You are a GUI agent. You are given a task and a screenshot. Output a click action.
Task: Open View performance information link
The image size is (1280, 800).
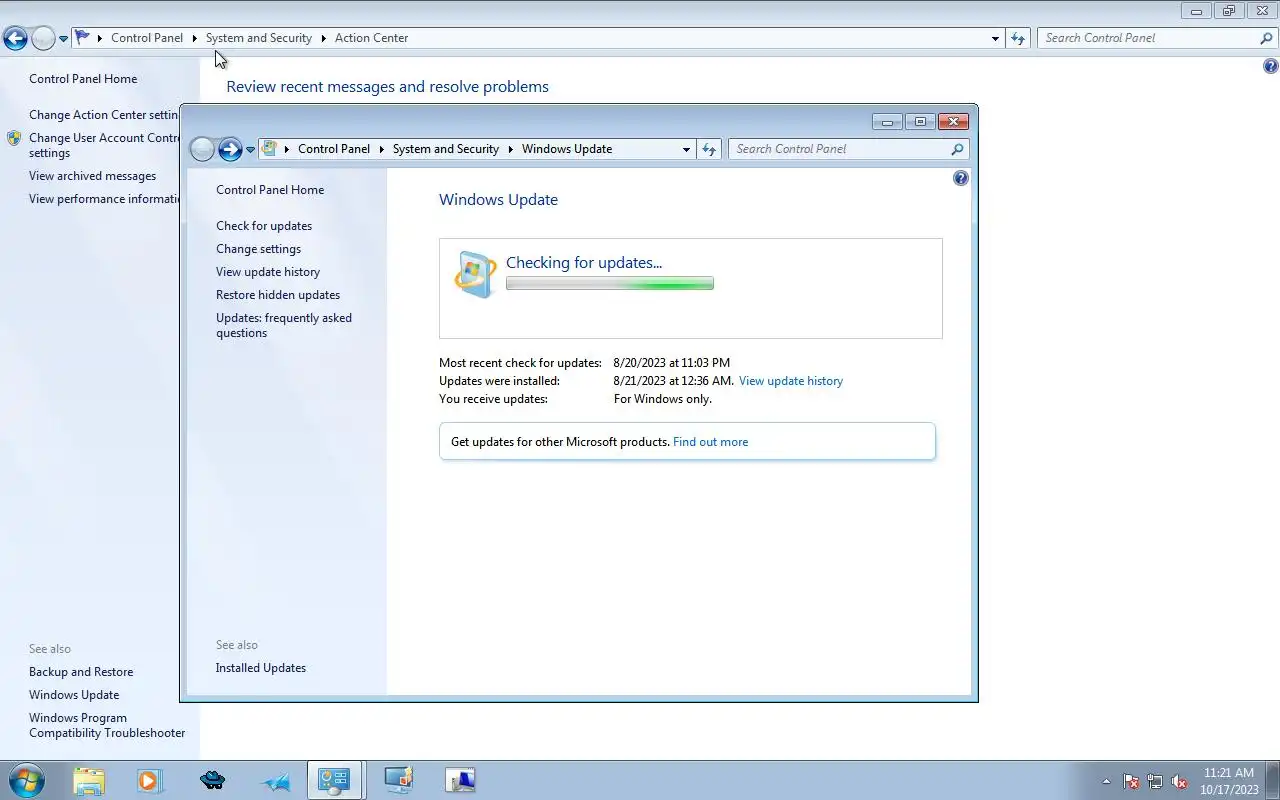click(x=104, y=199)
